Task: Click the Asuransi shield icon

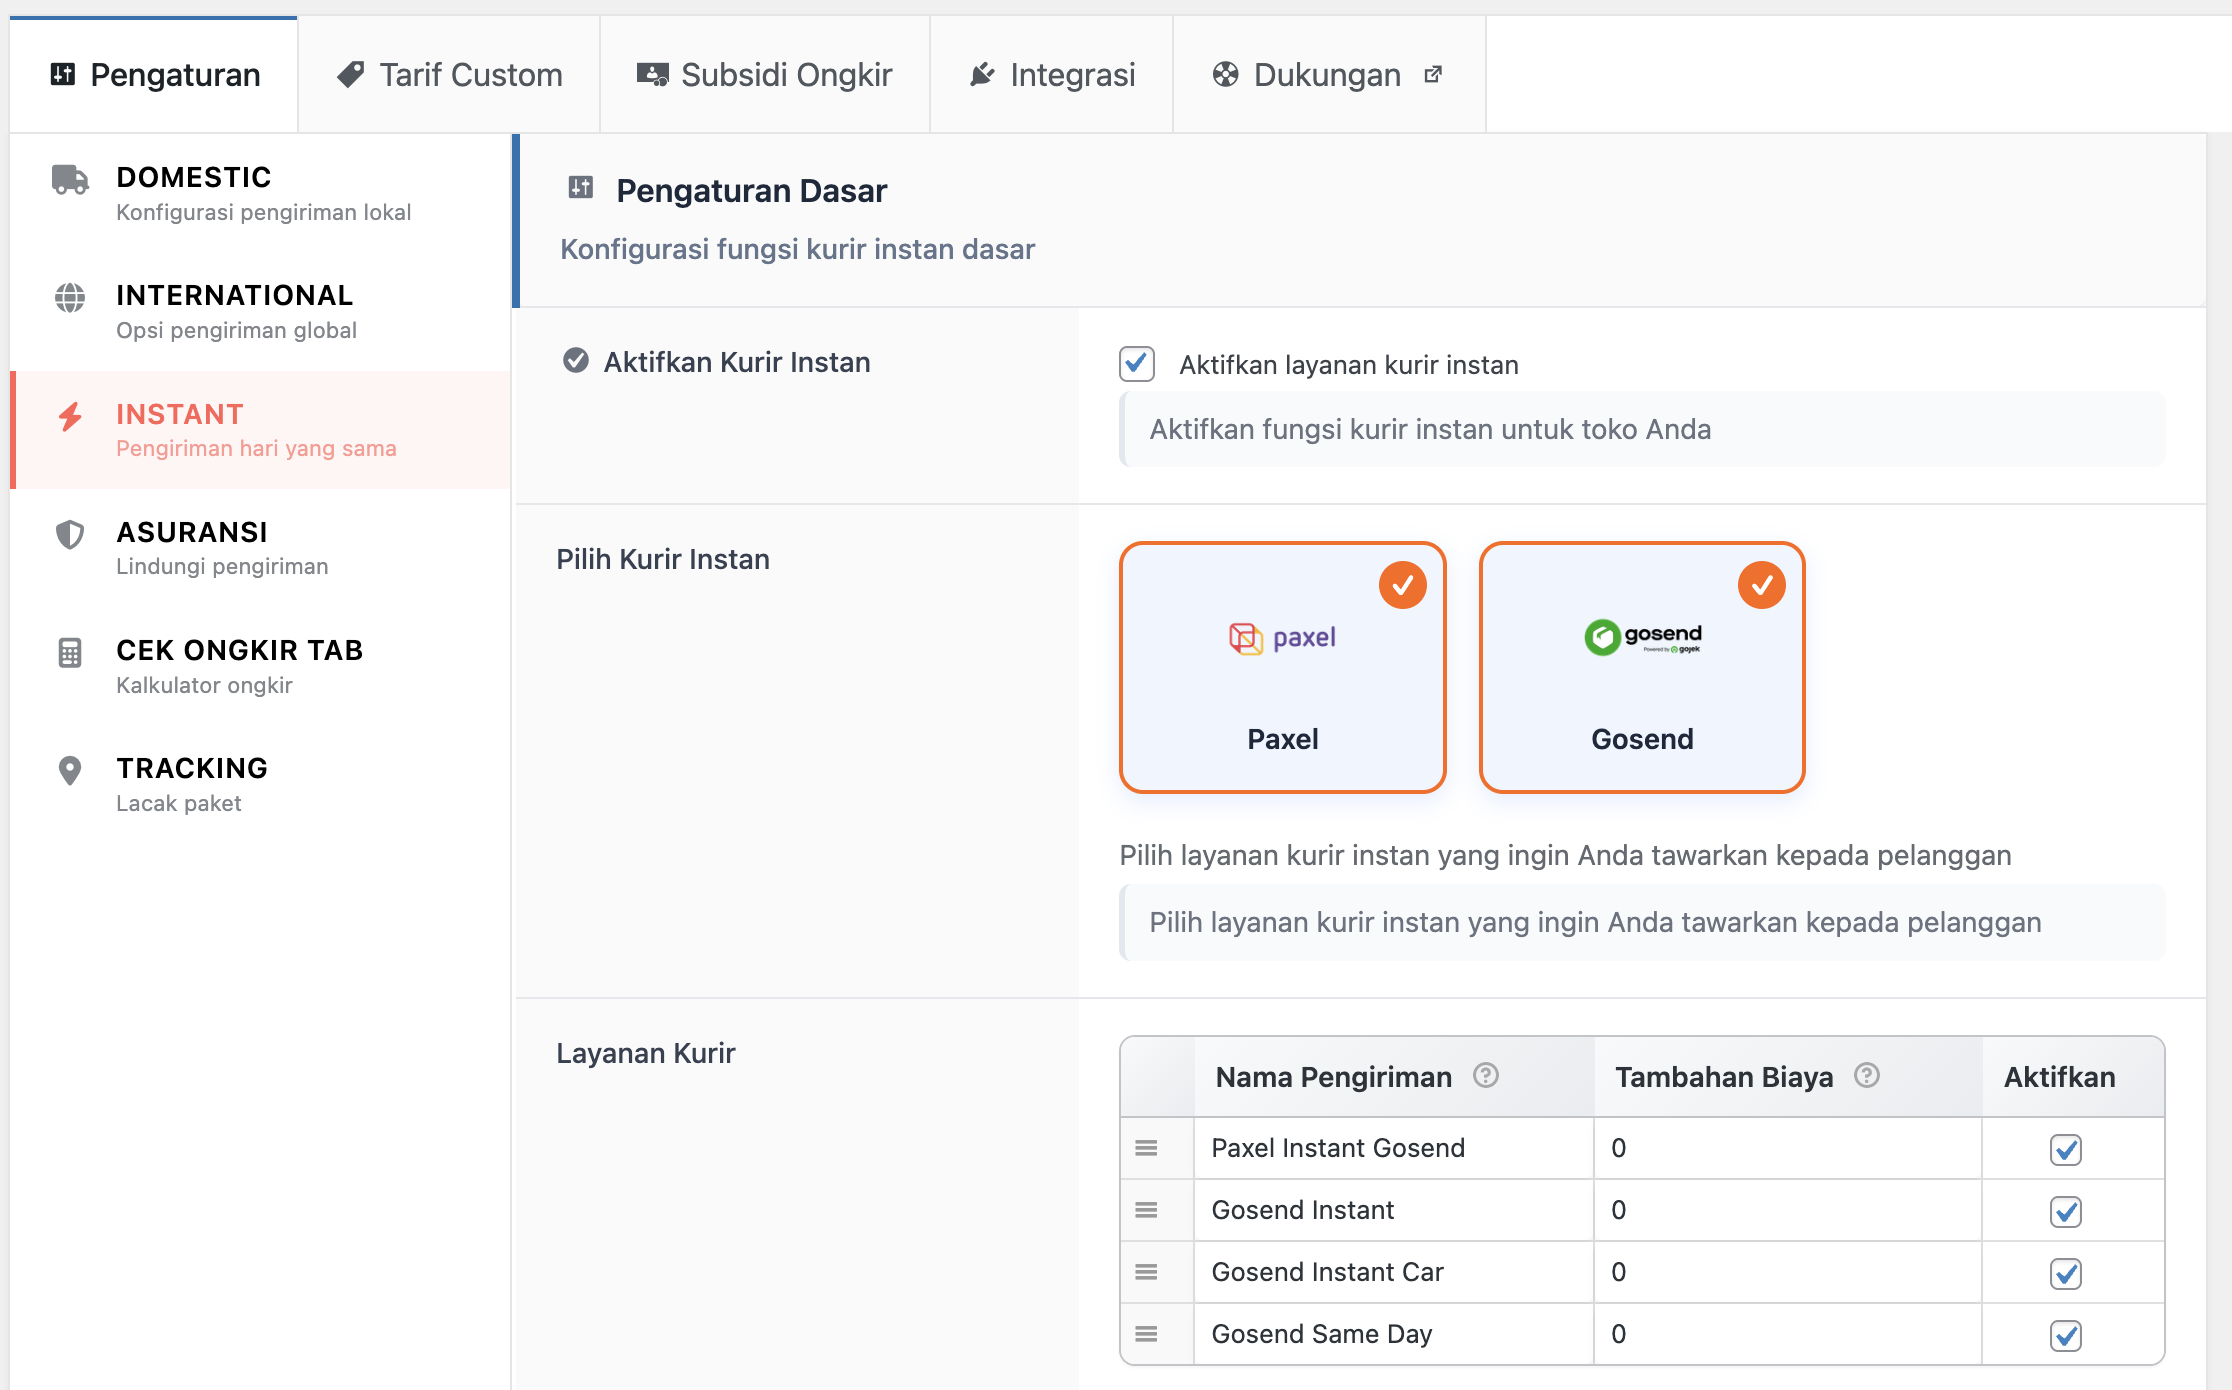Action: pyautogui.click(x=70, y=534)
